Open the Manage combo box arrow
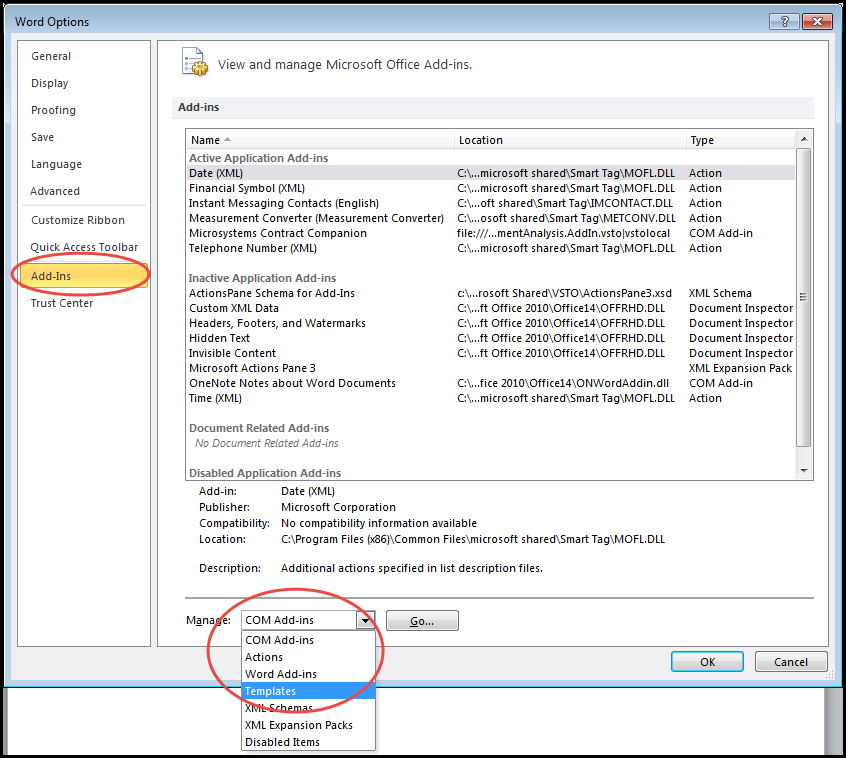Screen dimensions: 846x758 point(366,621)
